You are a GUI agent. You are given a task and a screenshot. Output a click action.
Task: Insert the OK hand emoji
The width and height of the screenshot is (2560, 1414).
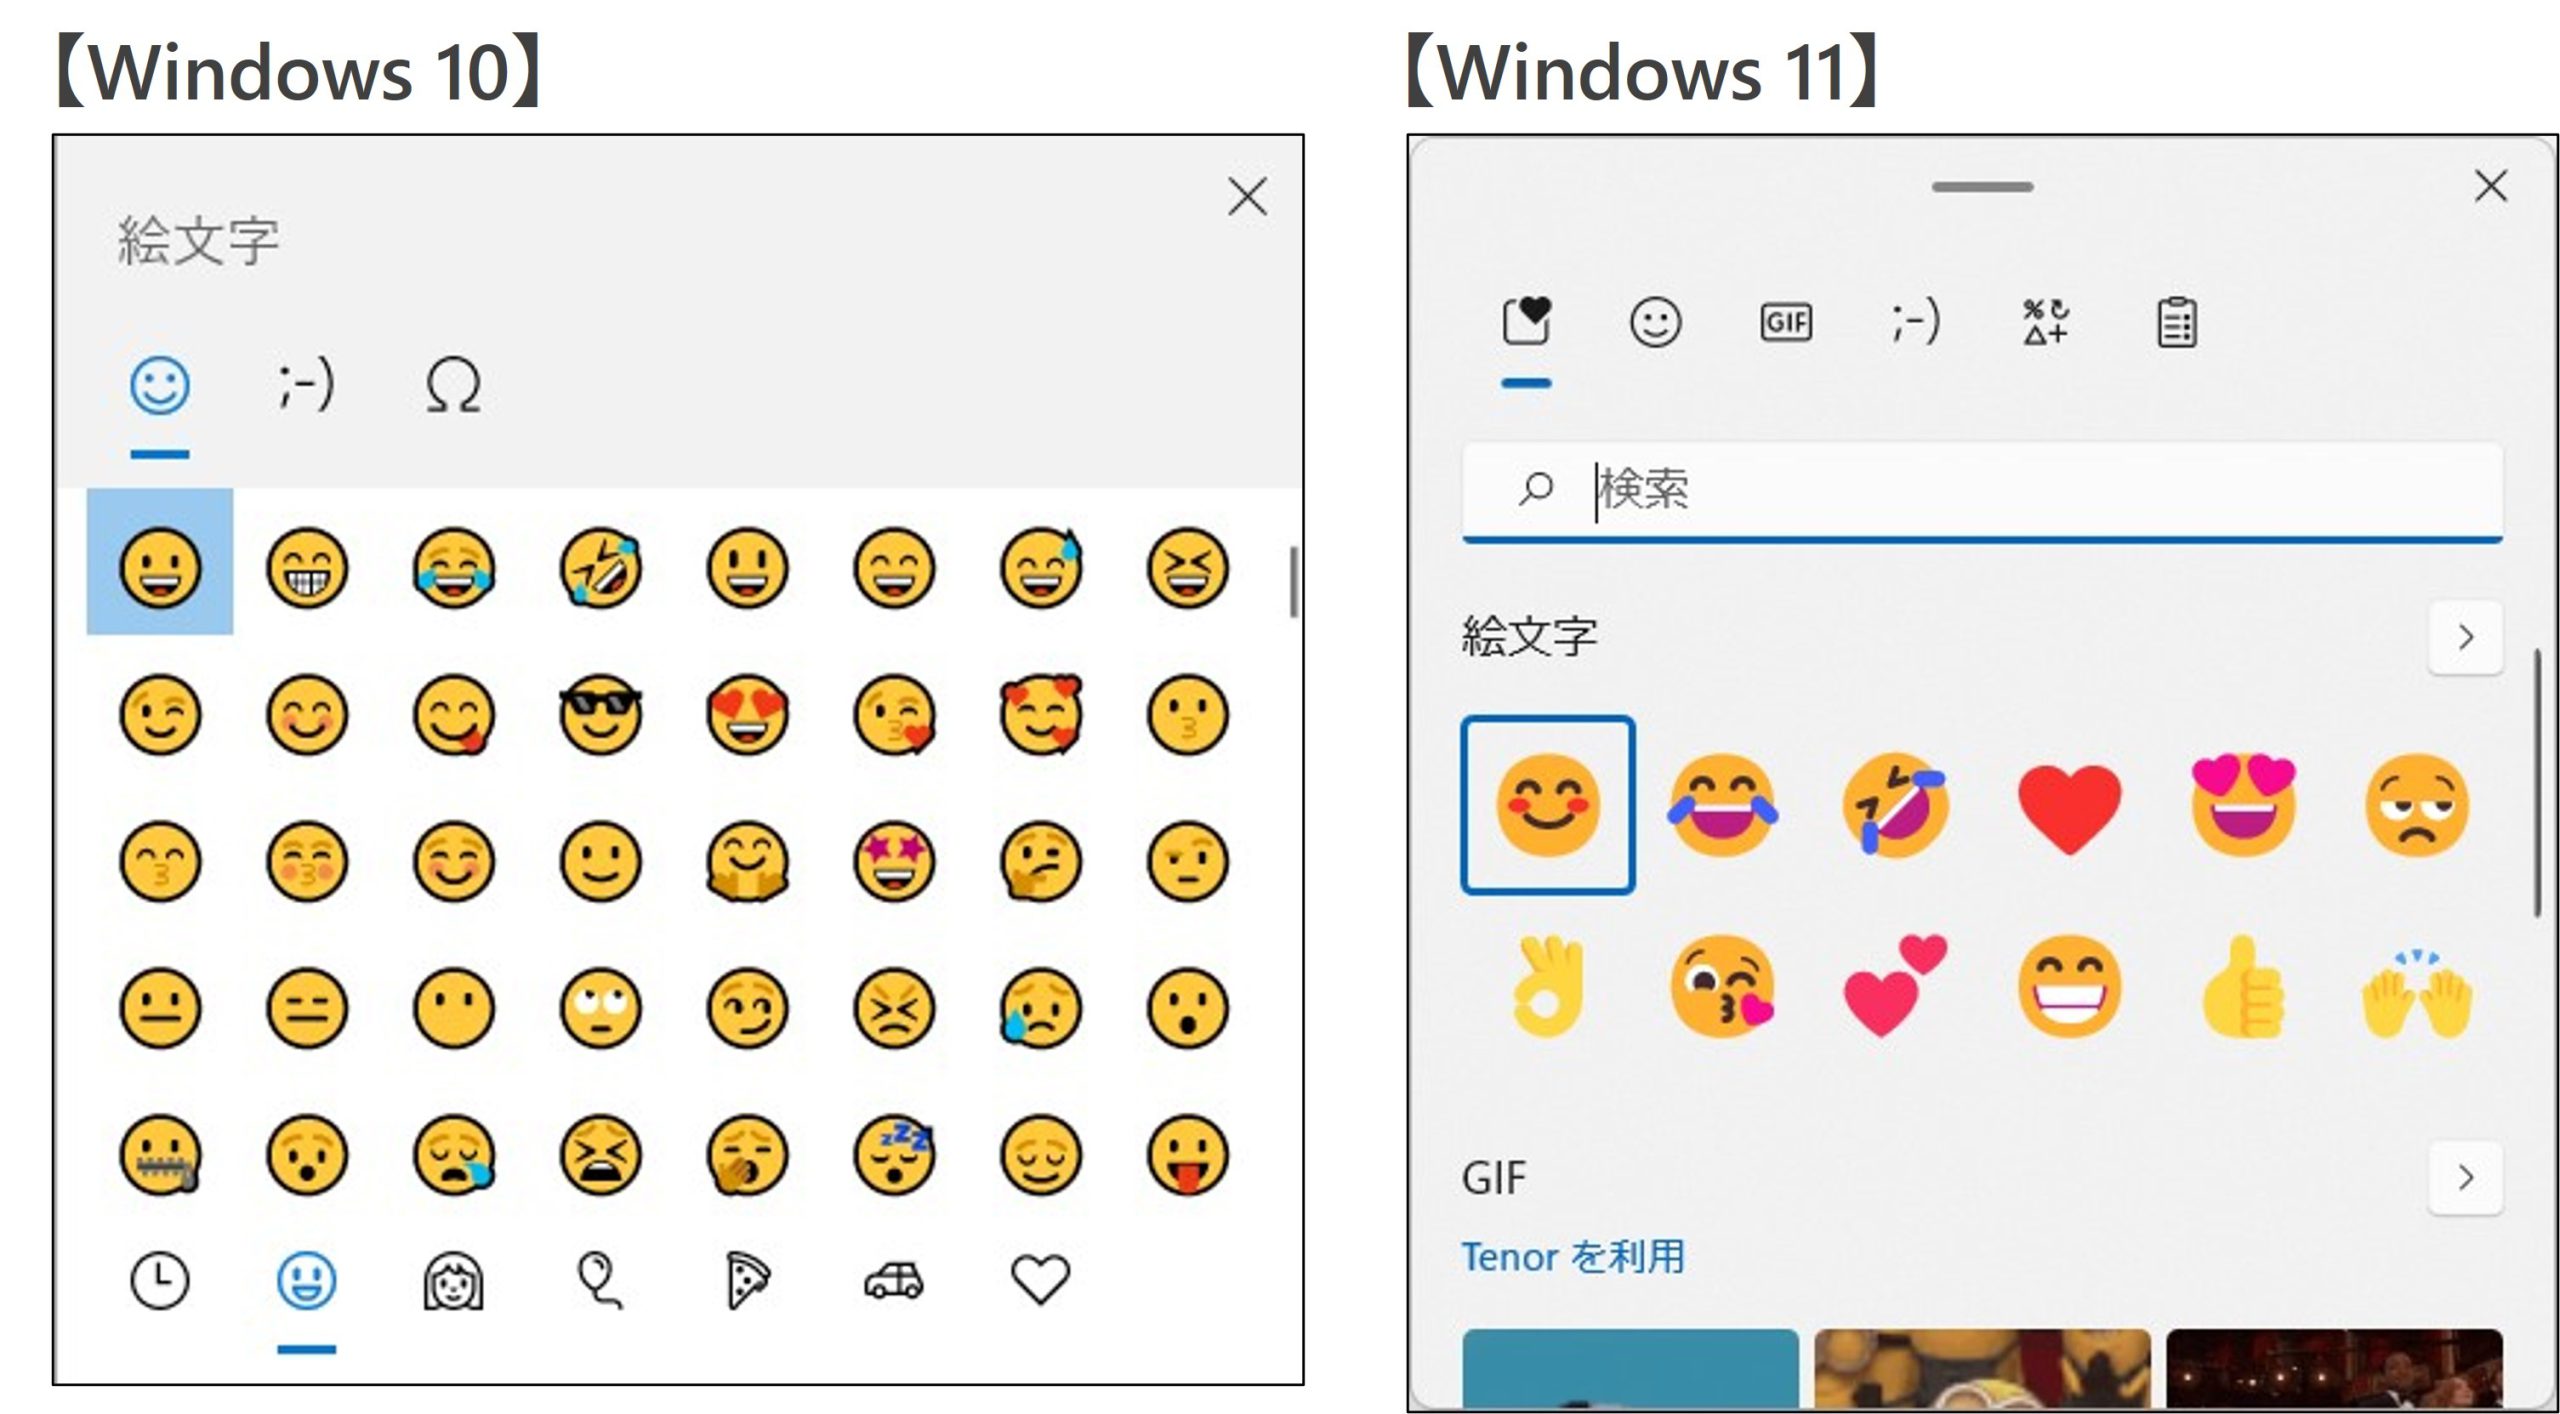pos(1547,985)
